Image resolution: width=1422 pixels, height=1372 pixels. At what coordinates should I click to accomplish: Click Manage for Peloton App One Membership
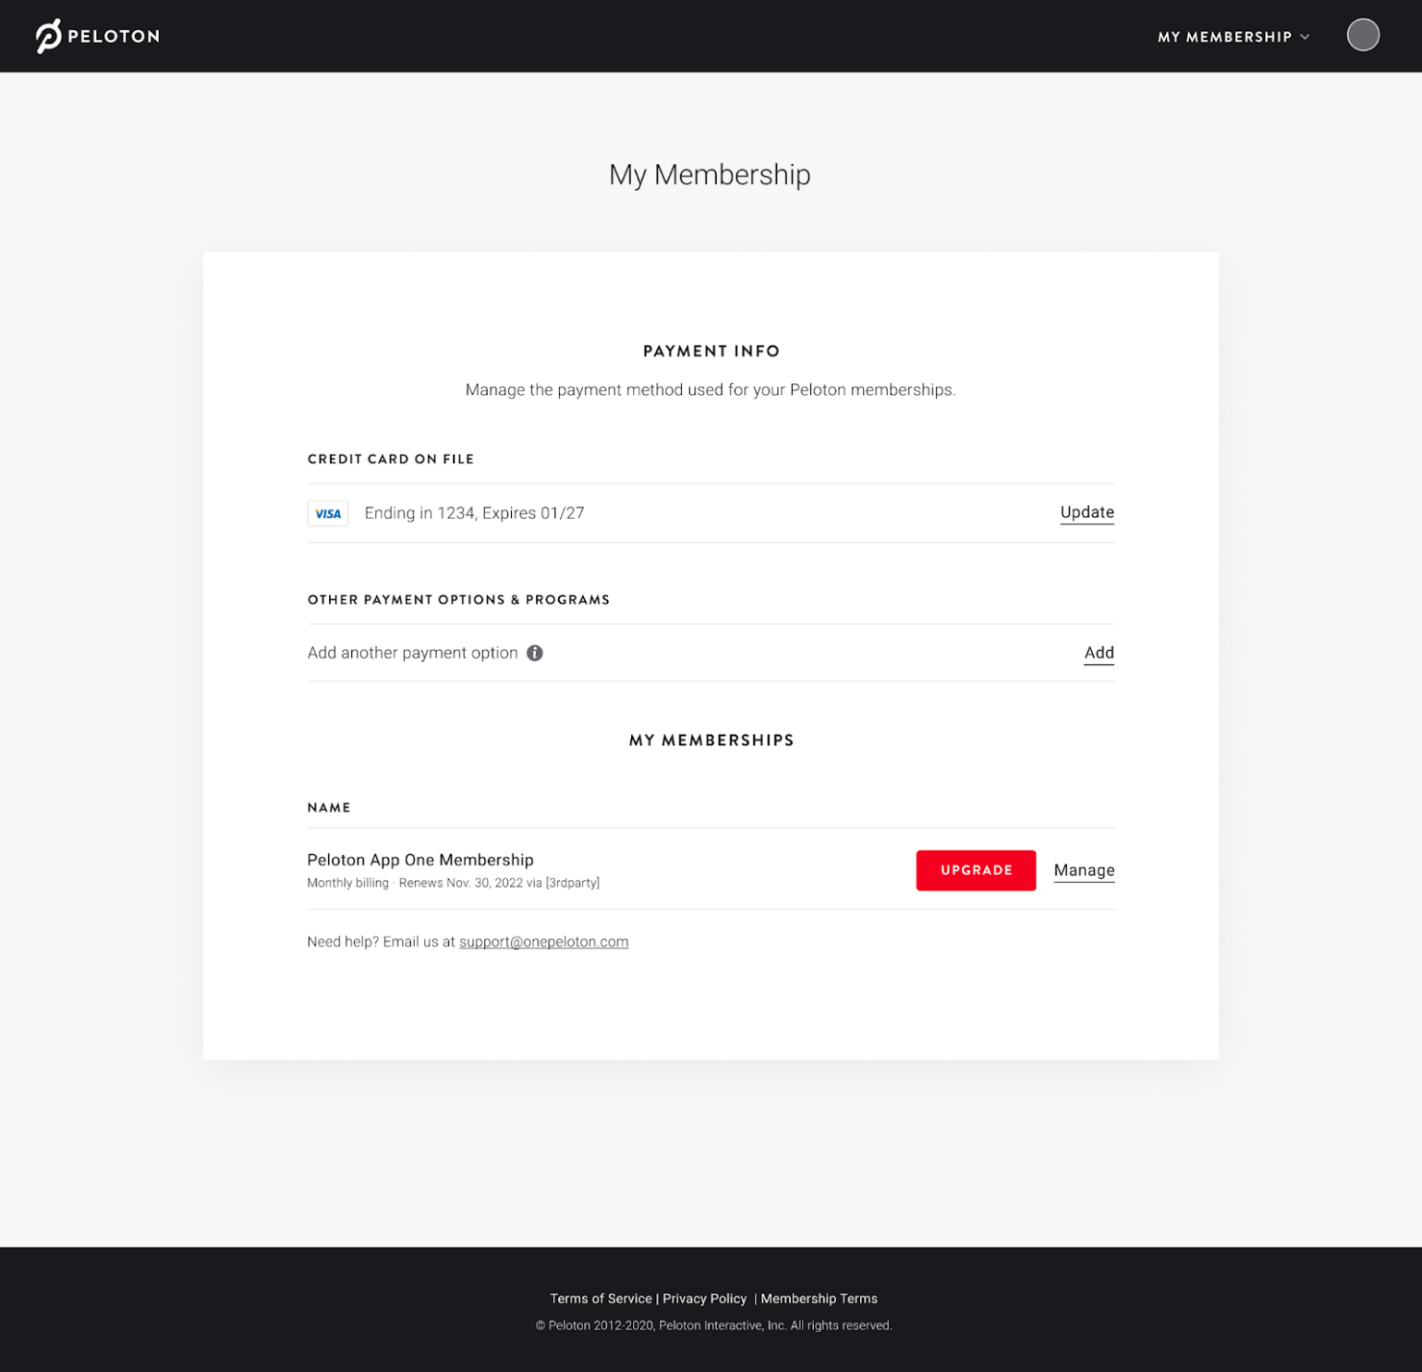pos(1083,870)
